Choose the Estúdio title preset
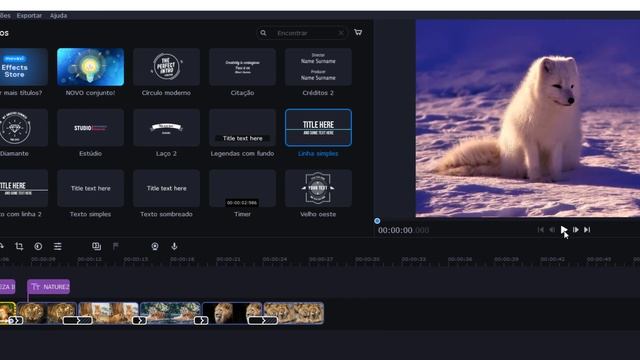The width and height of the screenshot is (640, 360). click(91, 127)
